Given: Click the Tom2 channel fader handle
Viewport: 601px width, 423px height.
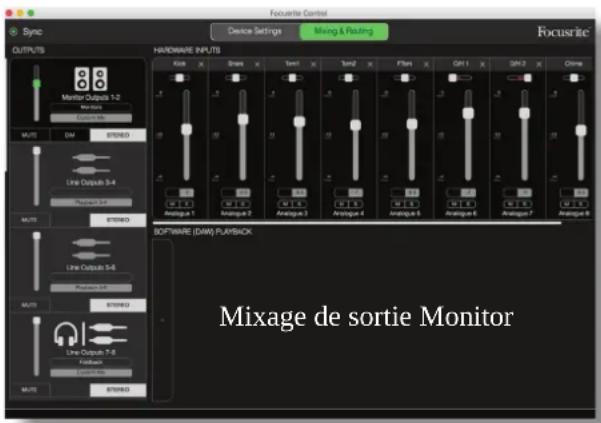Looking at the screenshot, I should (356, 125).
